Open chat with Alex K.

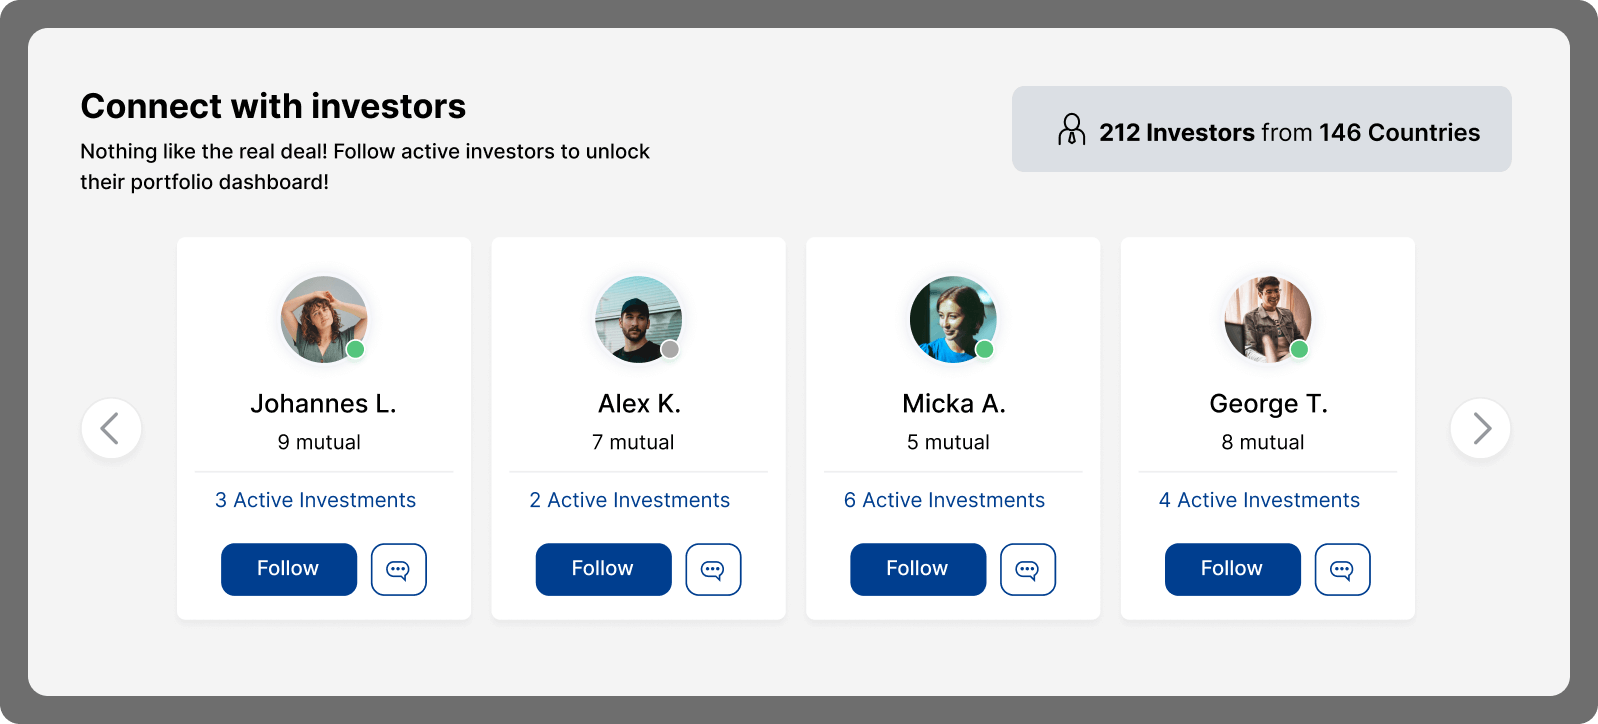pos(713,569)
